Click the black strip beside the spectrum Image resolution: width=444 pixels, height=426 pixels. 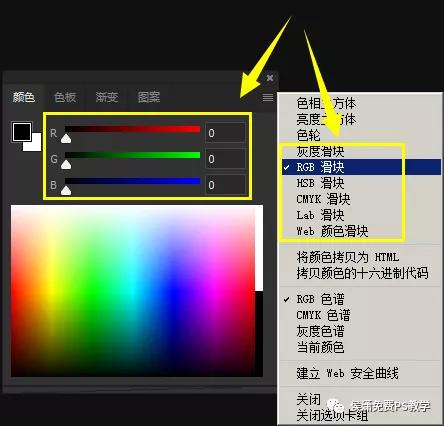(x=259, y=334)
